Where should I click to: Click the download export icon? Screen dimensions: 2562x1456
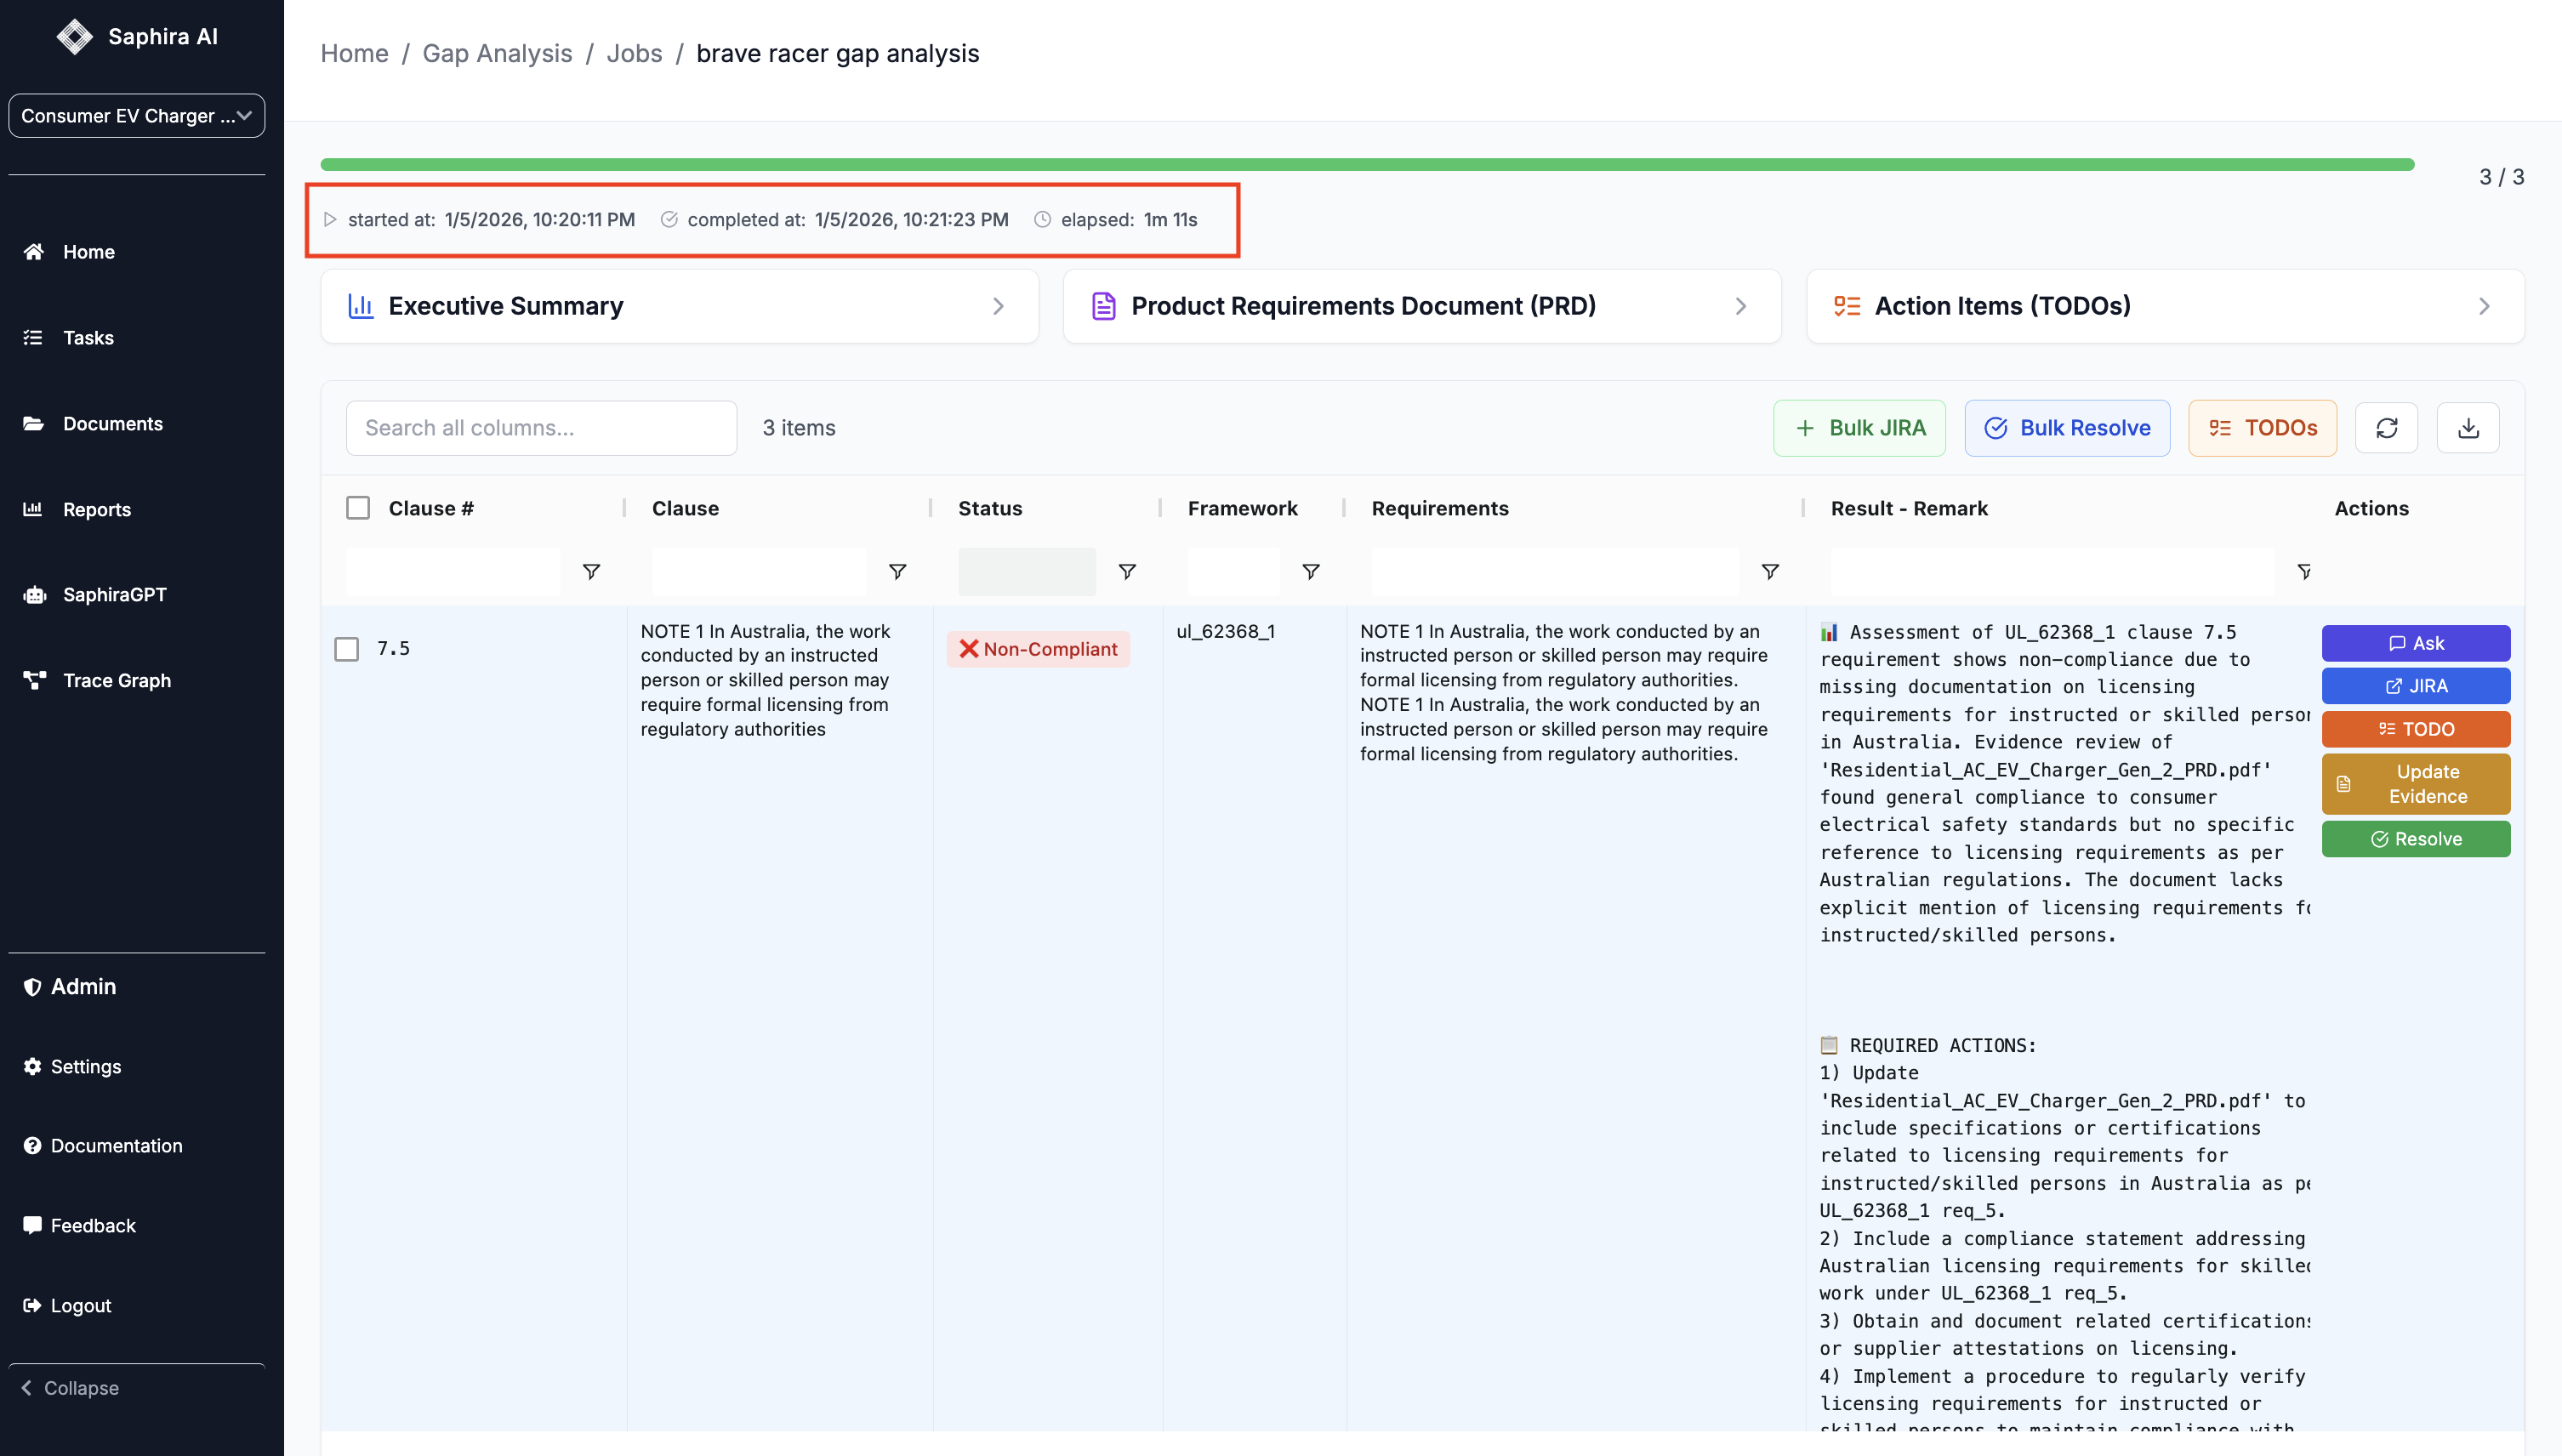click(2468, 428)
